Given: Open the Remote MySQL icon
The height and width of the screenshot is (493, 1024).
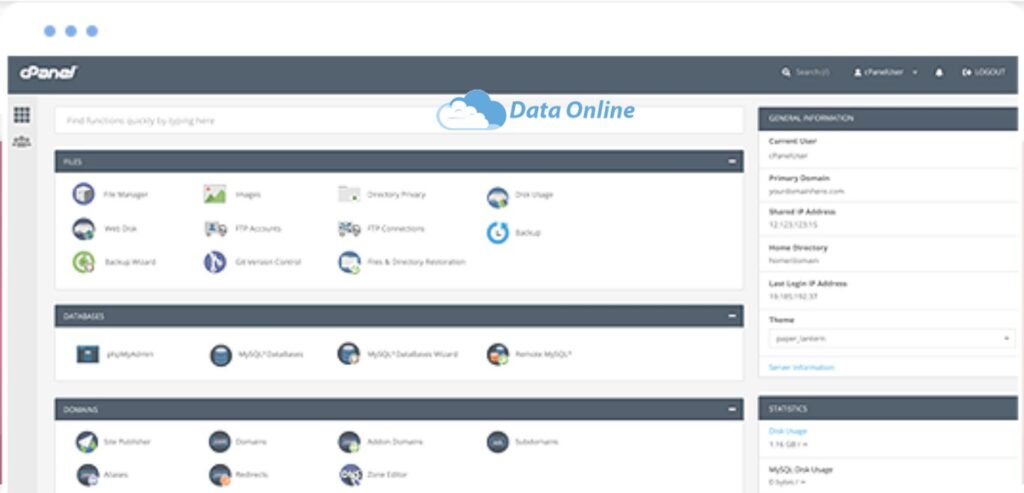Looking at the screenshot, I should 498,354.
